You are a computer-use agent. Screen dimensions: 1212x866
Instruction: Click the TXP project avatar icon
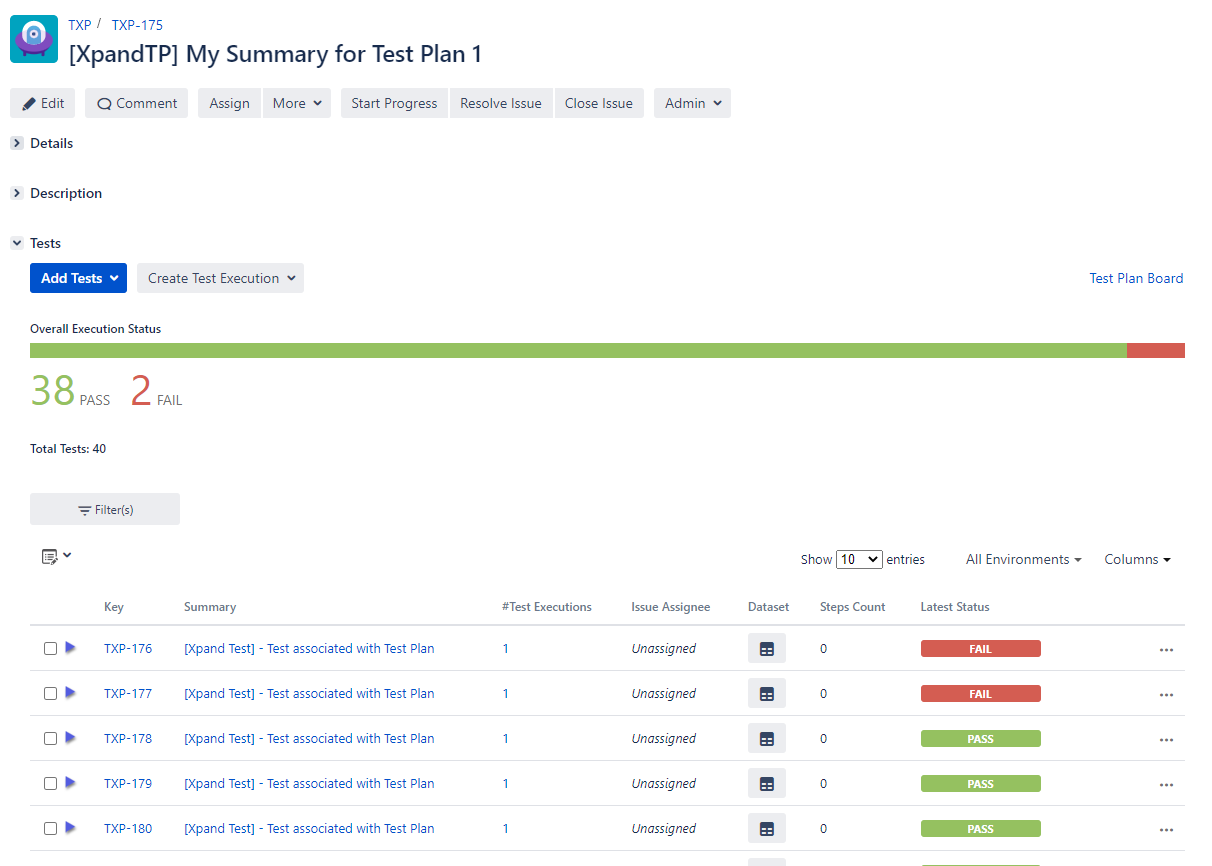(34, 39)
